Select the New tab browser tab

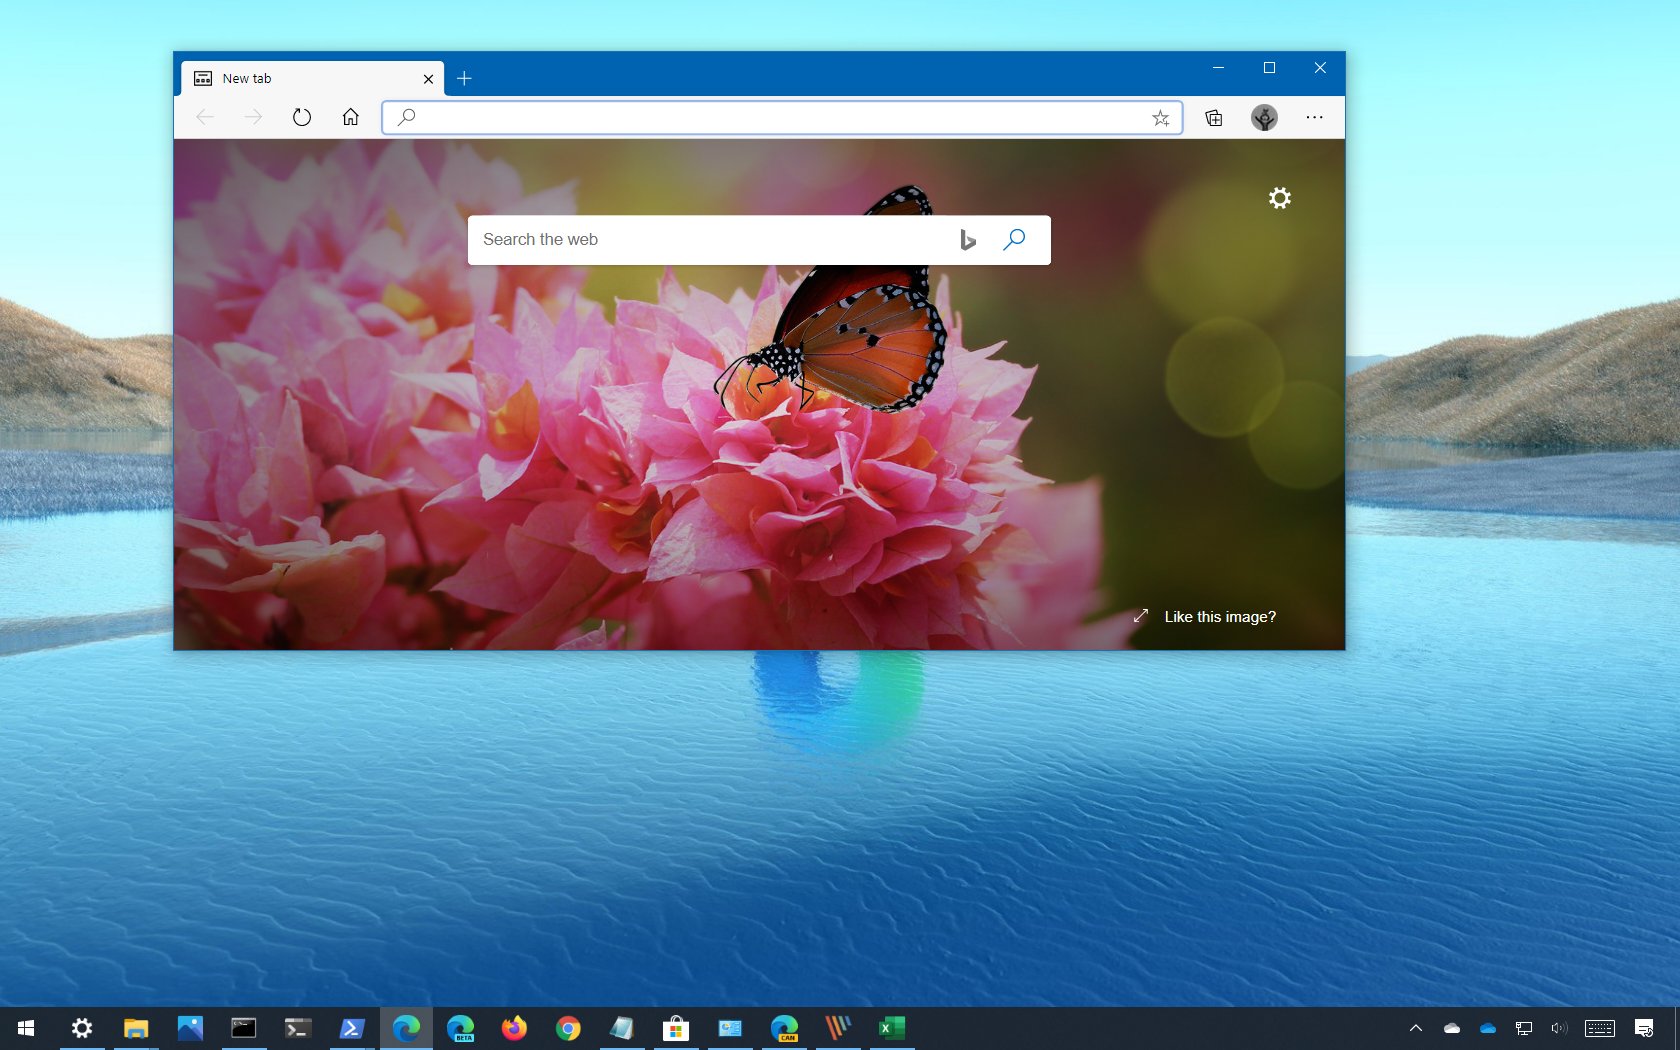pyautogui.click(x=290, y=78)
